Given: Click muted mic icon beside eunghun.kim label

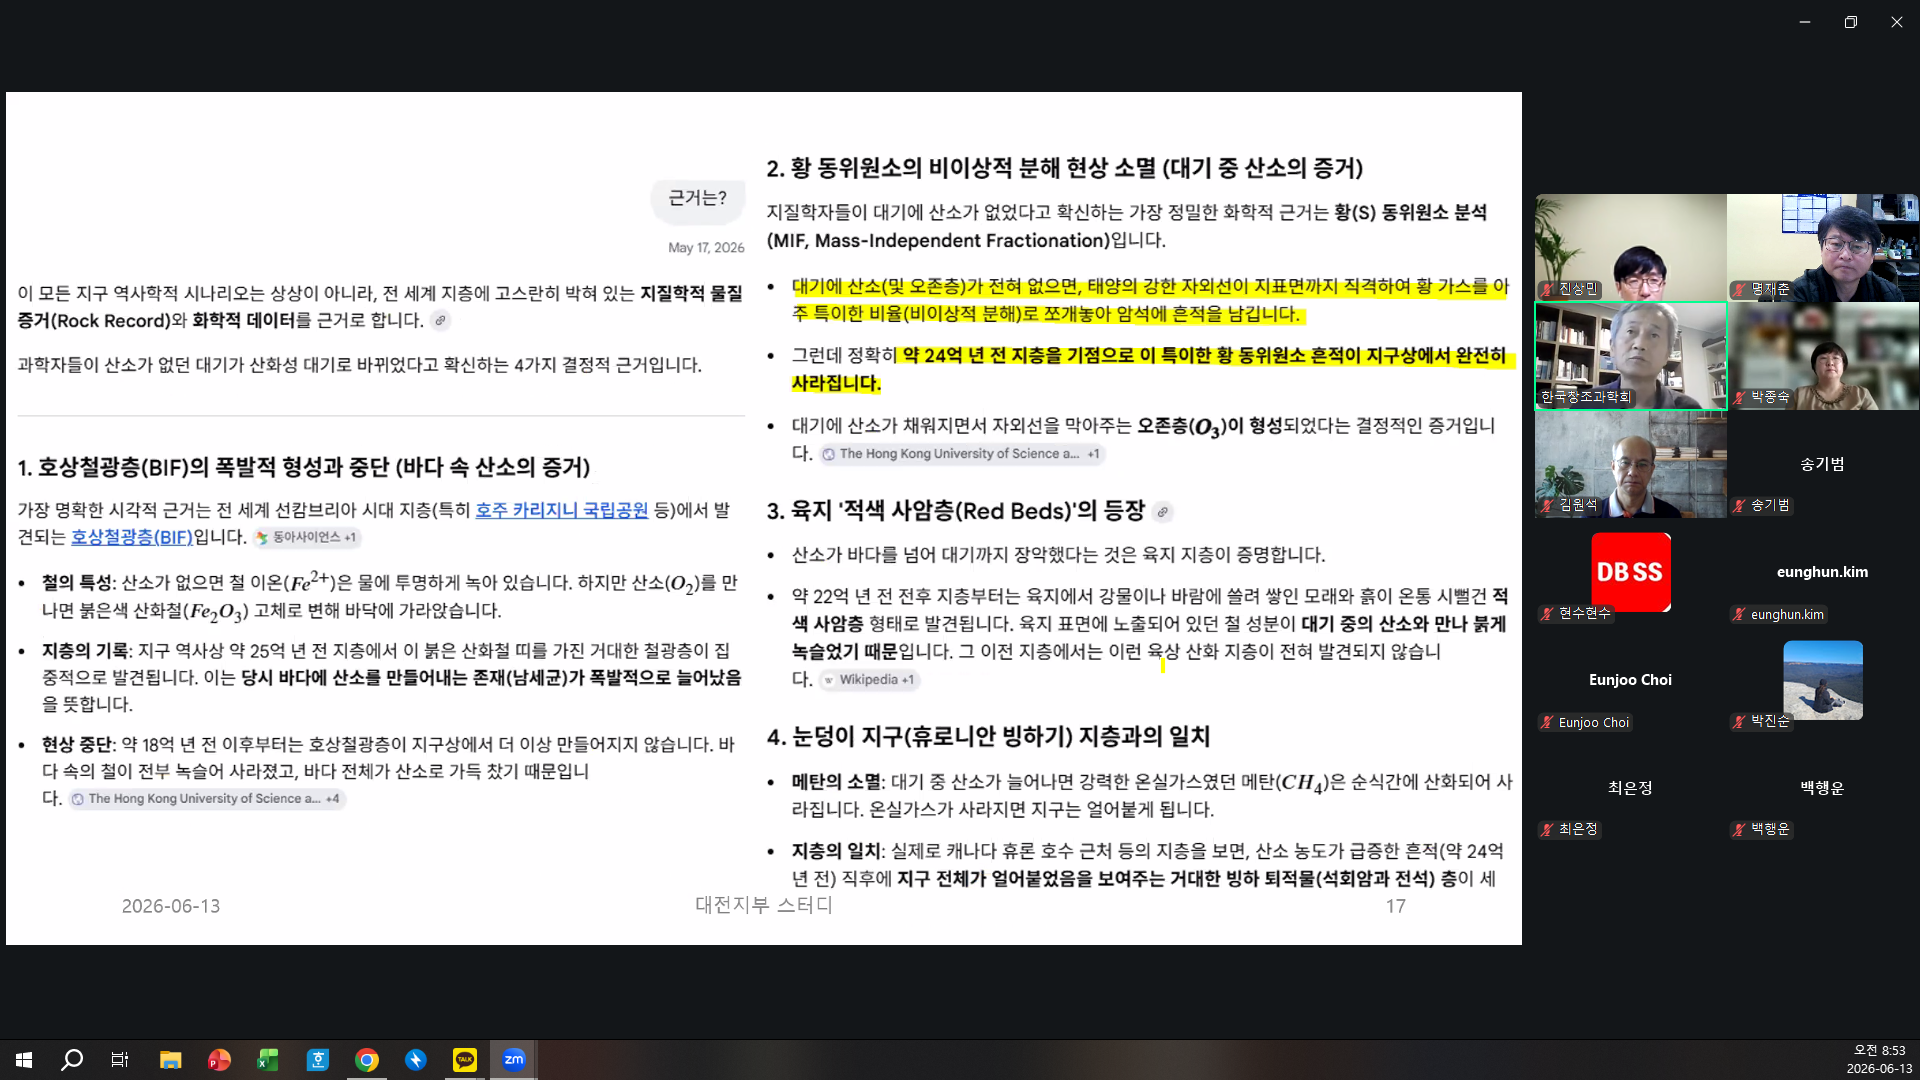Looking at the screenshot, I should (x=1740, y=614).
